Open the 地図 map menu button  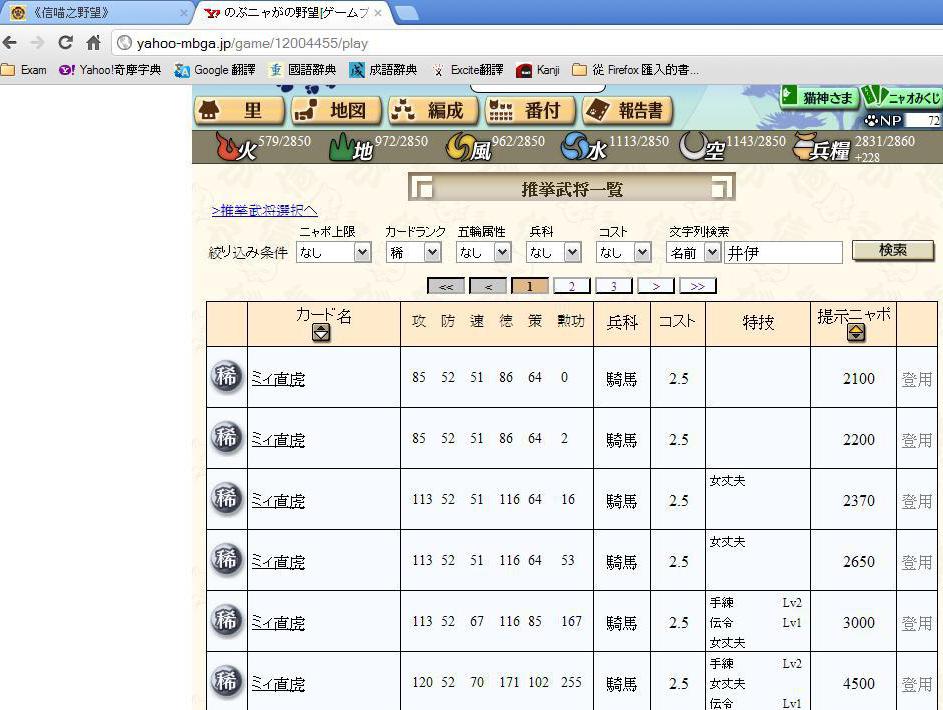(x=336, y=111)
